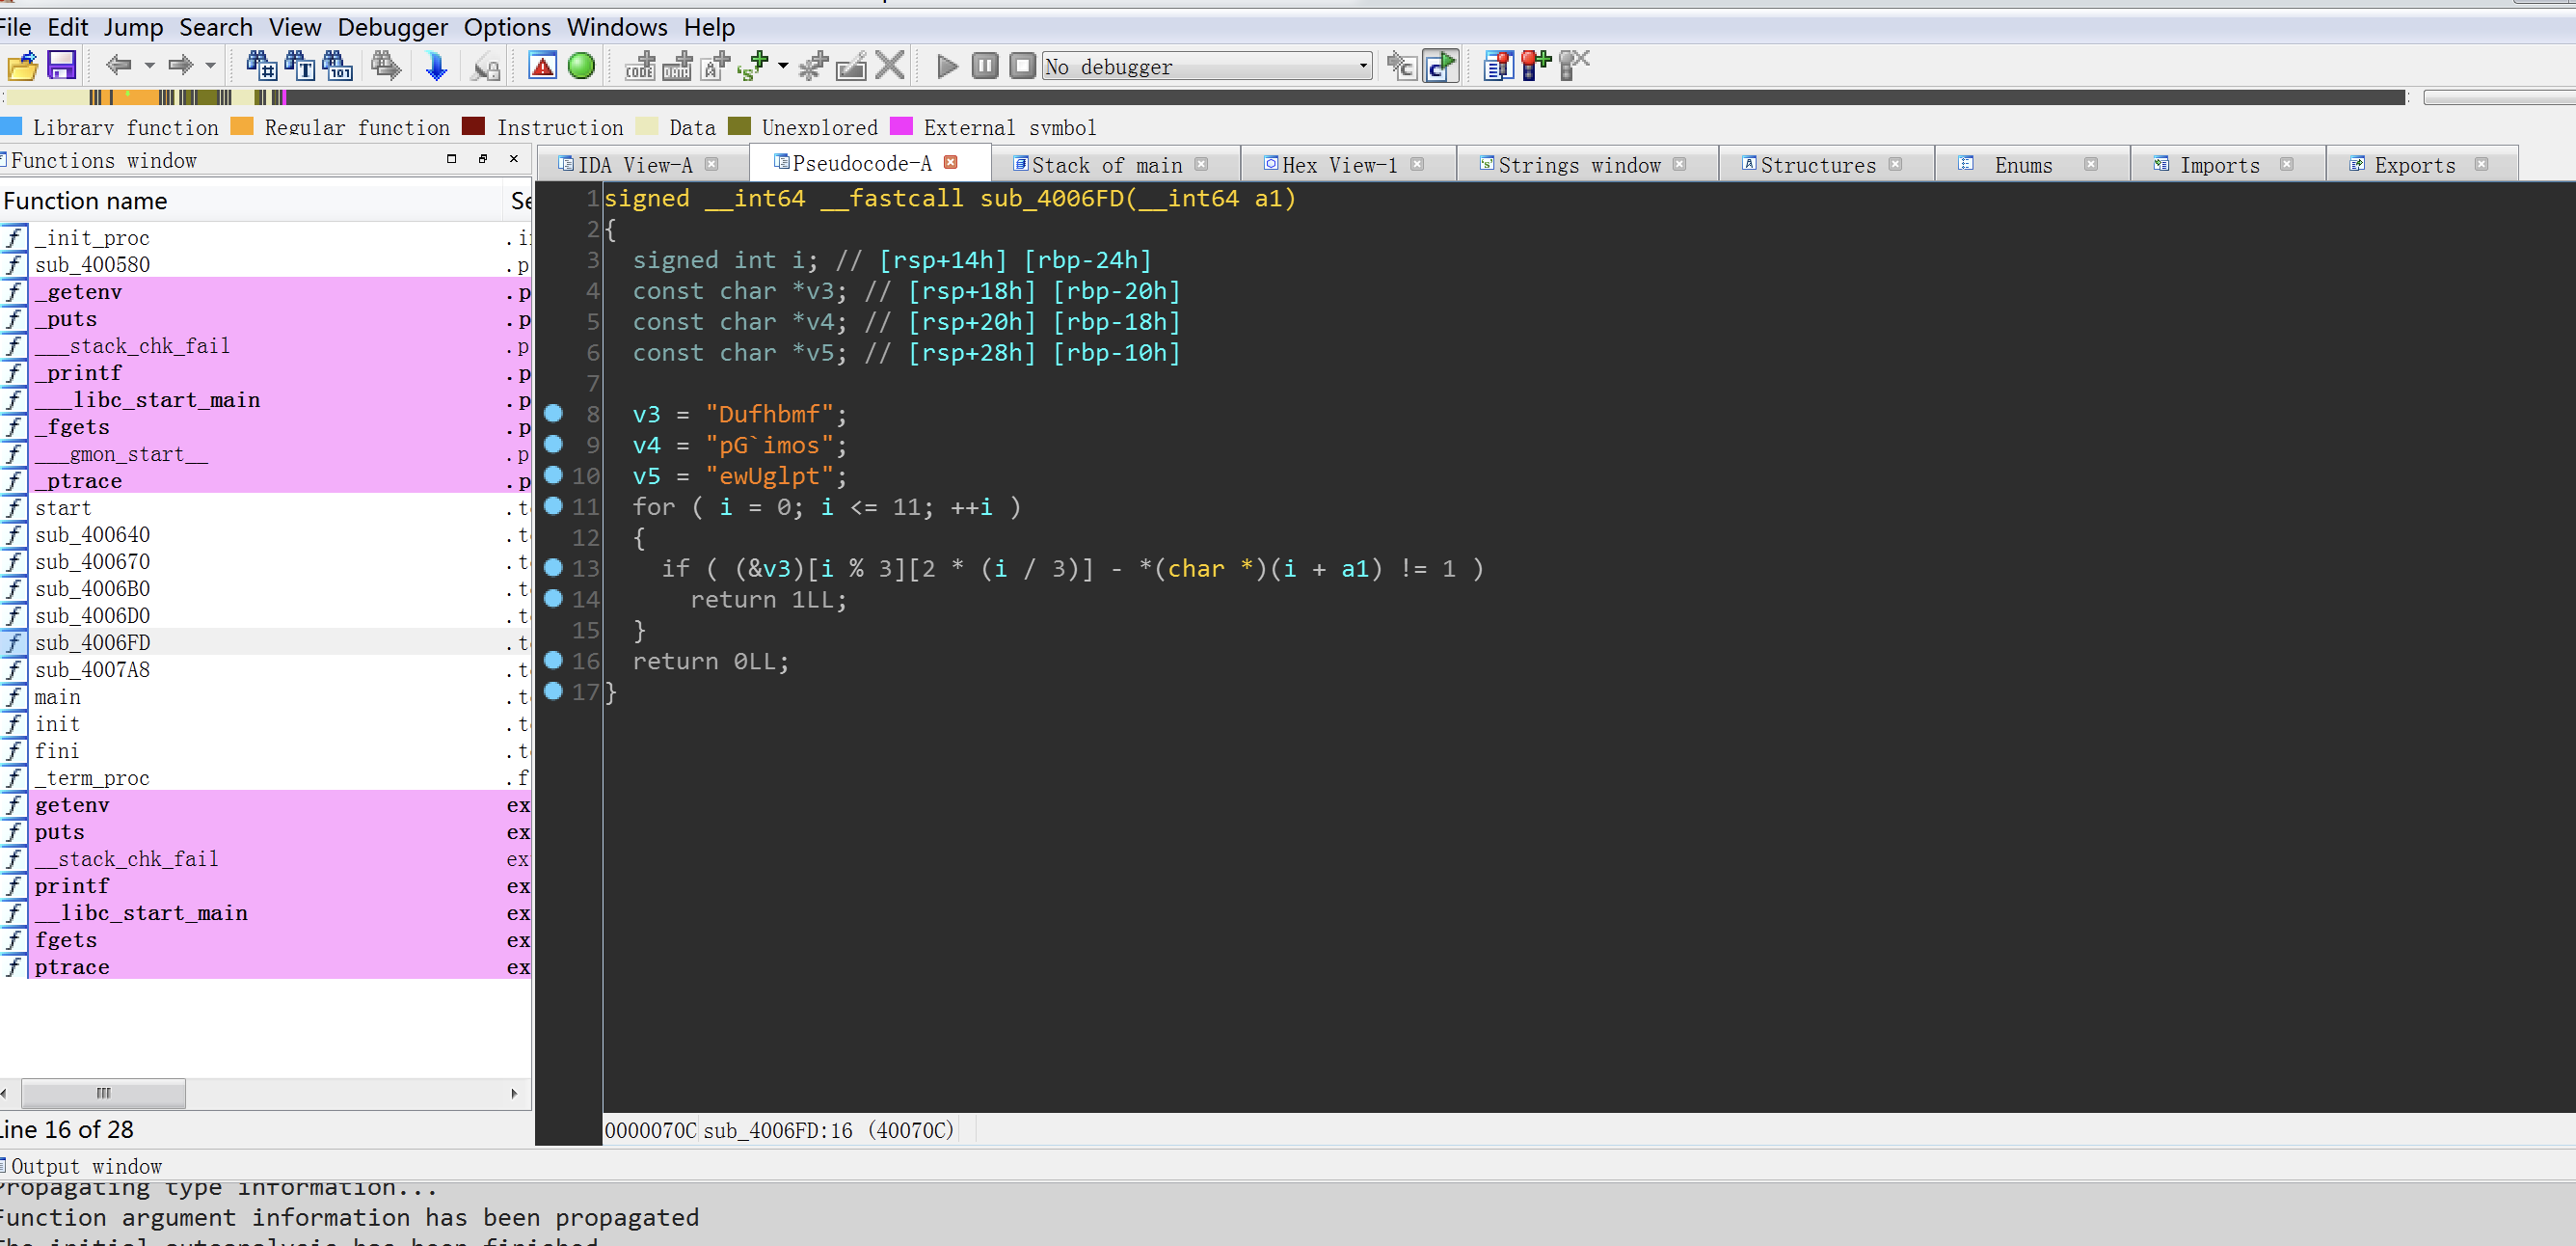Viewport: 2576px width, 1246px height.
Task: Click the Debugger menu item
Action: tap(391, 25)
